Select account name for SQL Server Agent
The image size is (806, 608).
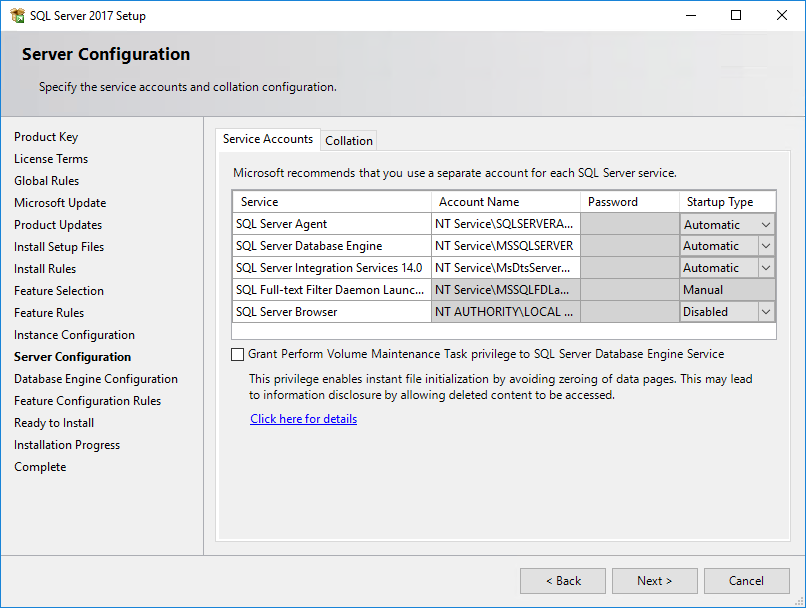[506, 224]
